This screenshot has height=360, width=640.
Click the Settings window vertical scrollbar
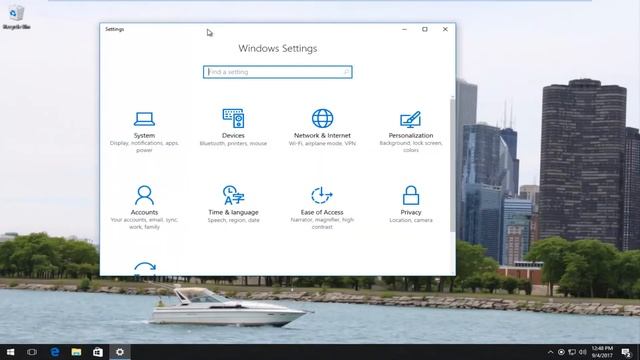click(x=452, y=165)
